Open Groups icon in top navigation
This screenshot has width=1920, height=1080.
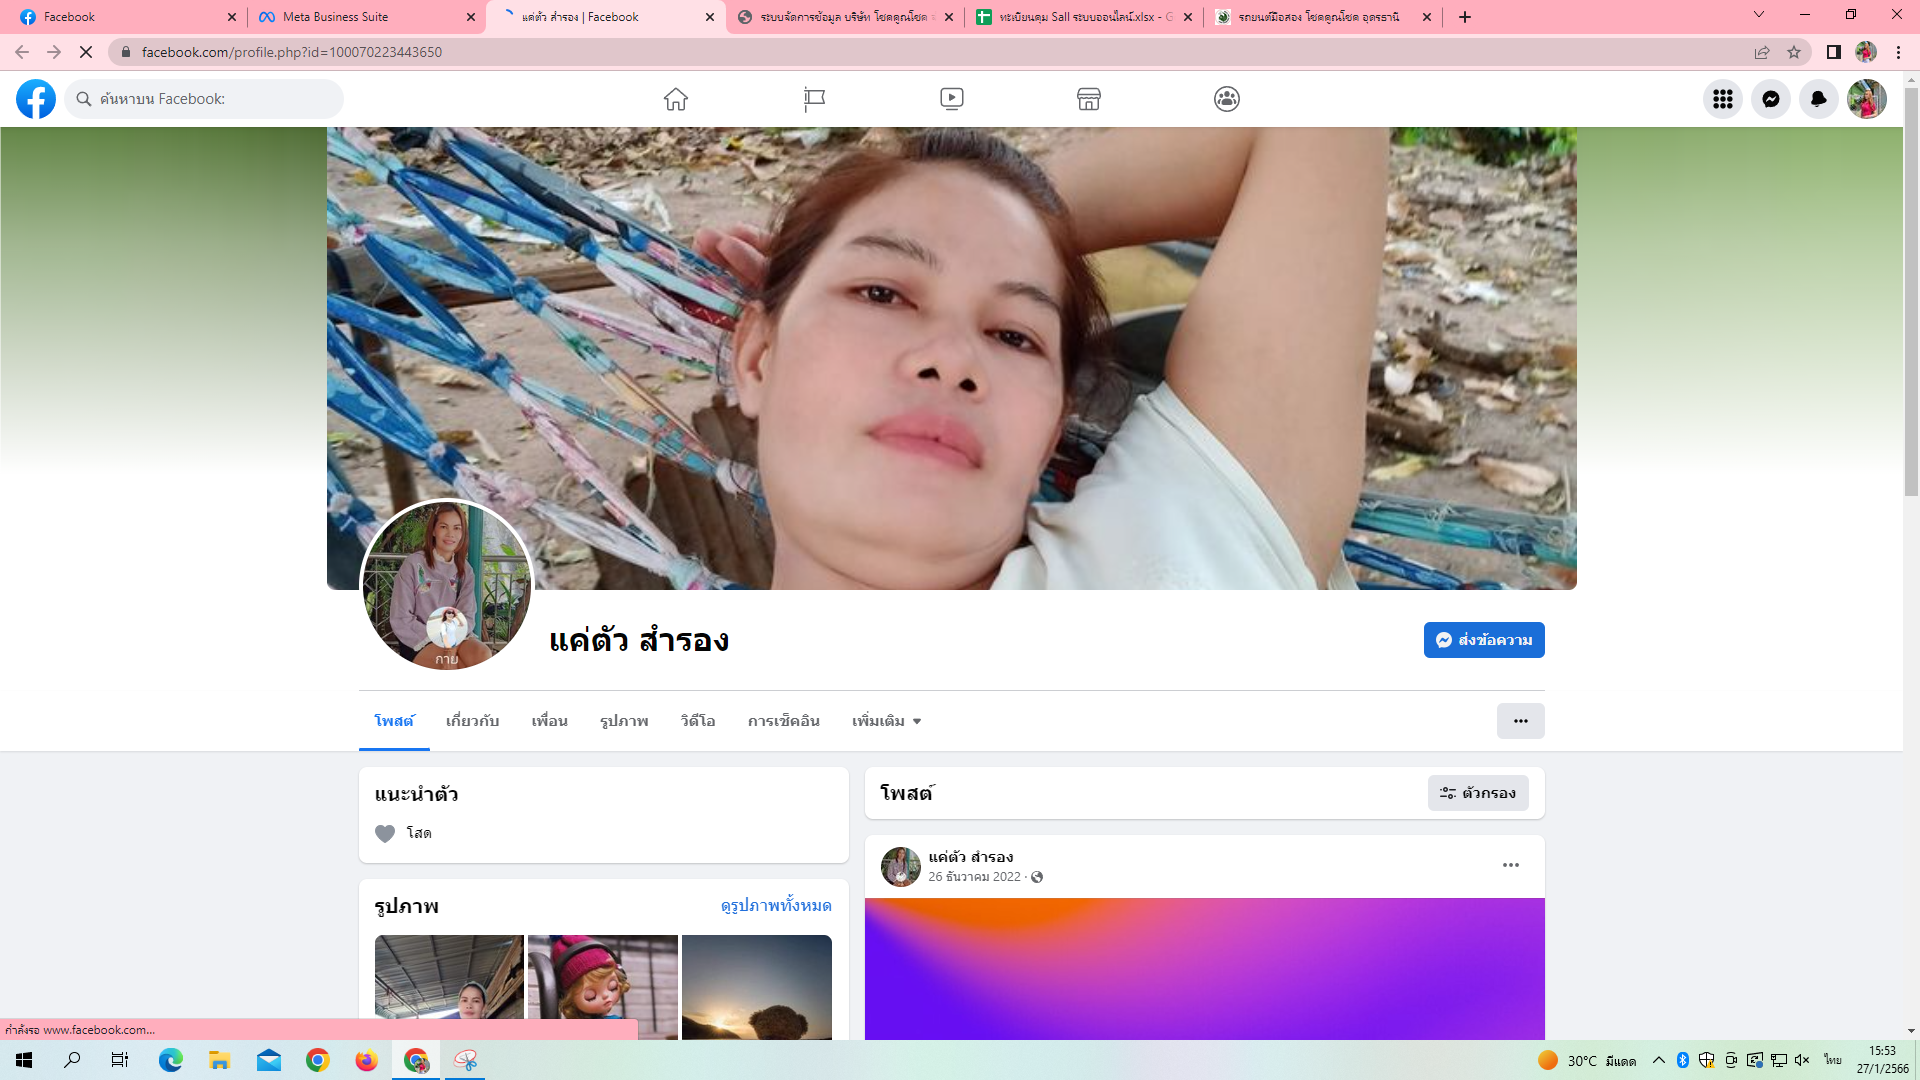[1226, 99]
